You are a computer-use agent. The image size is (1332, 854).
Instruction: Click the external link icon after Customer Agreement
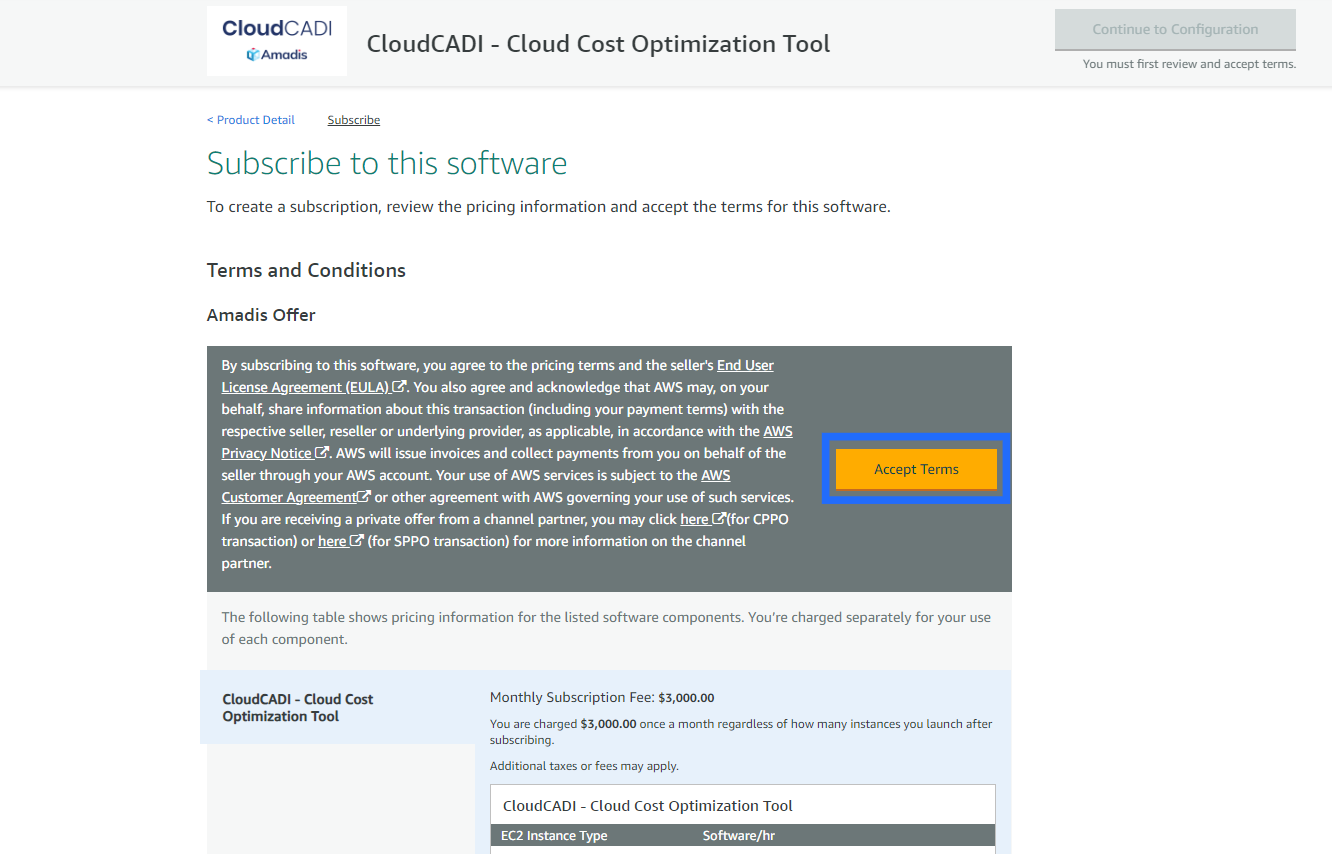[365, 497]
